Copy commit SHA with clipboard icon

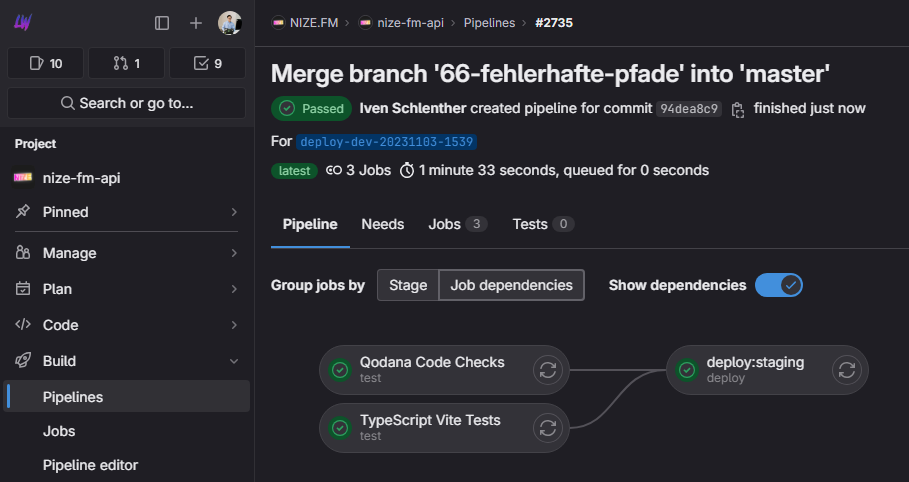coord(738,109)
